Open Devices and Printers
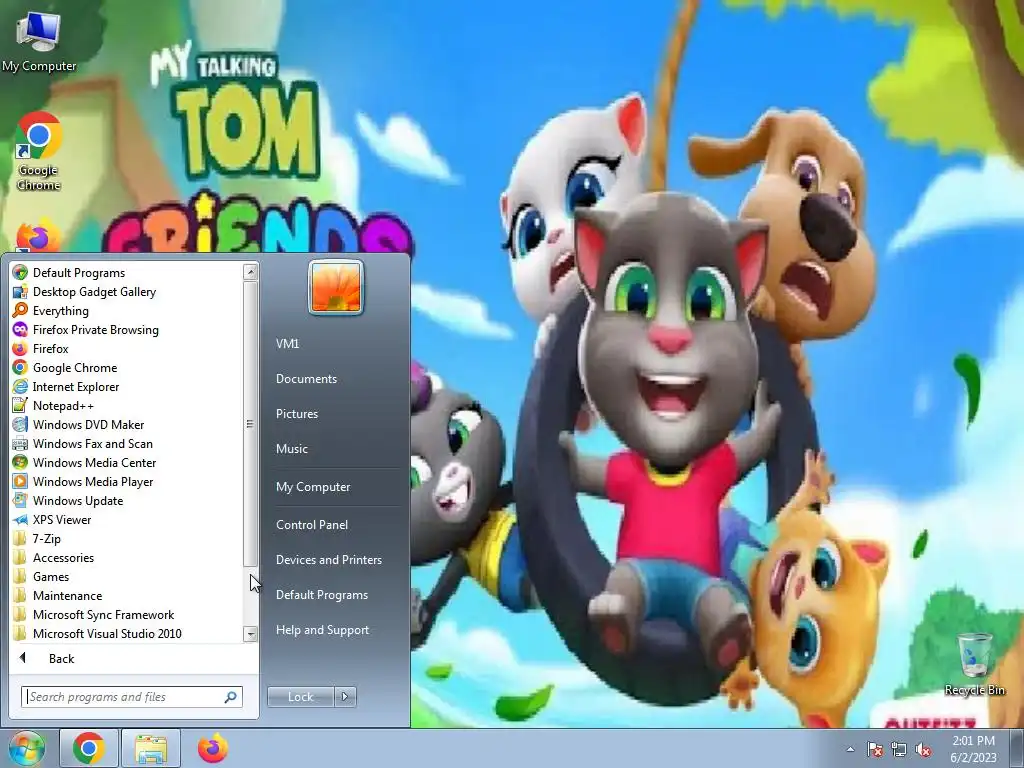 [328, 560]
